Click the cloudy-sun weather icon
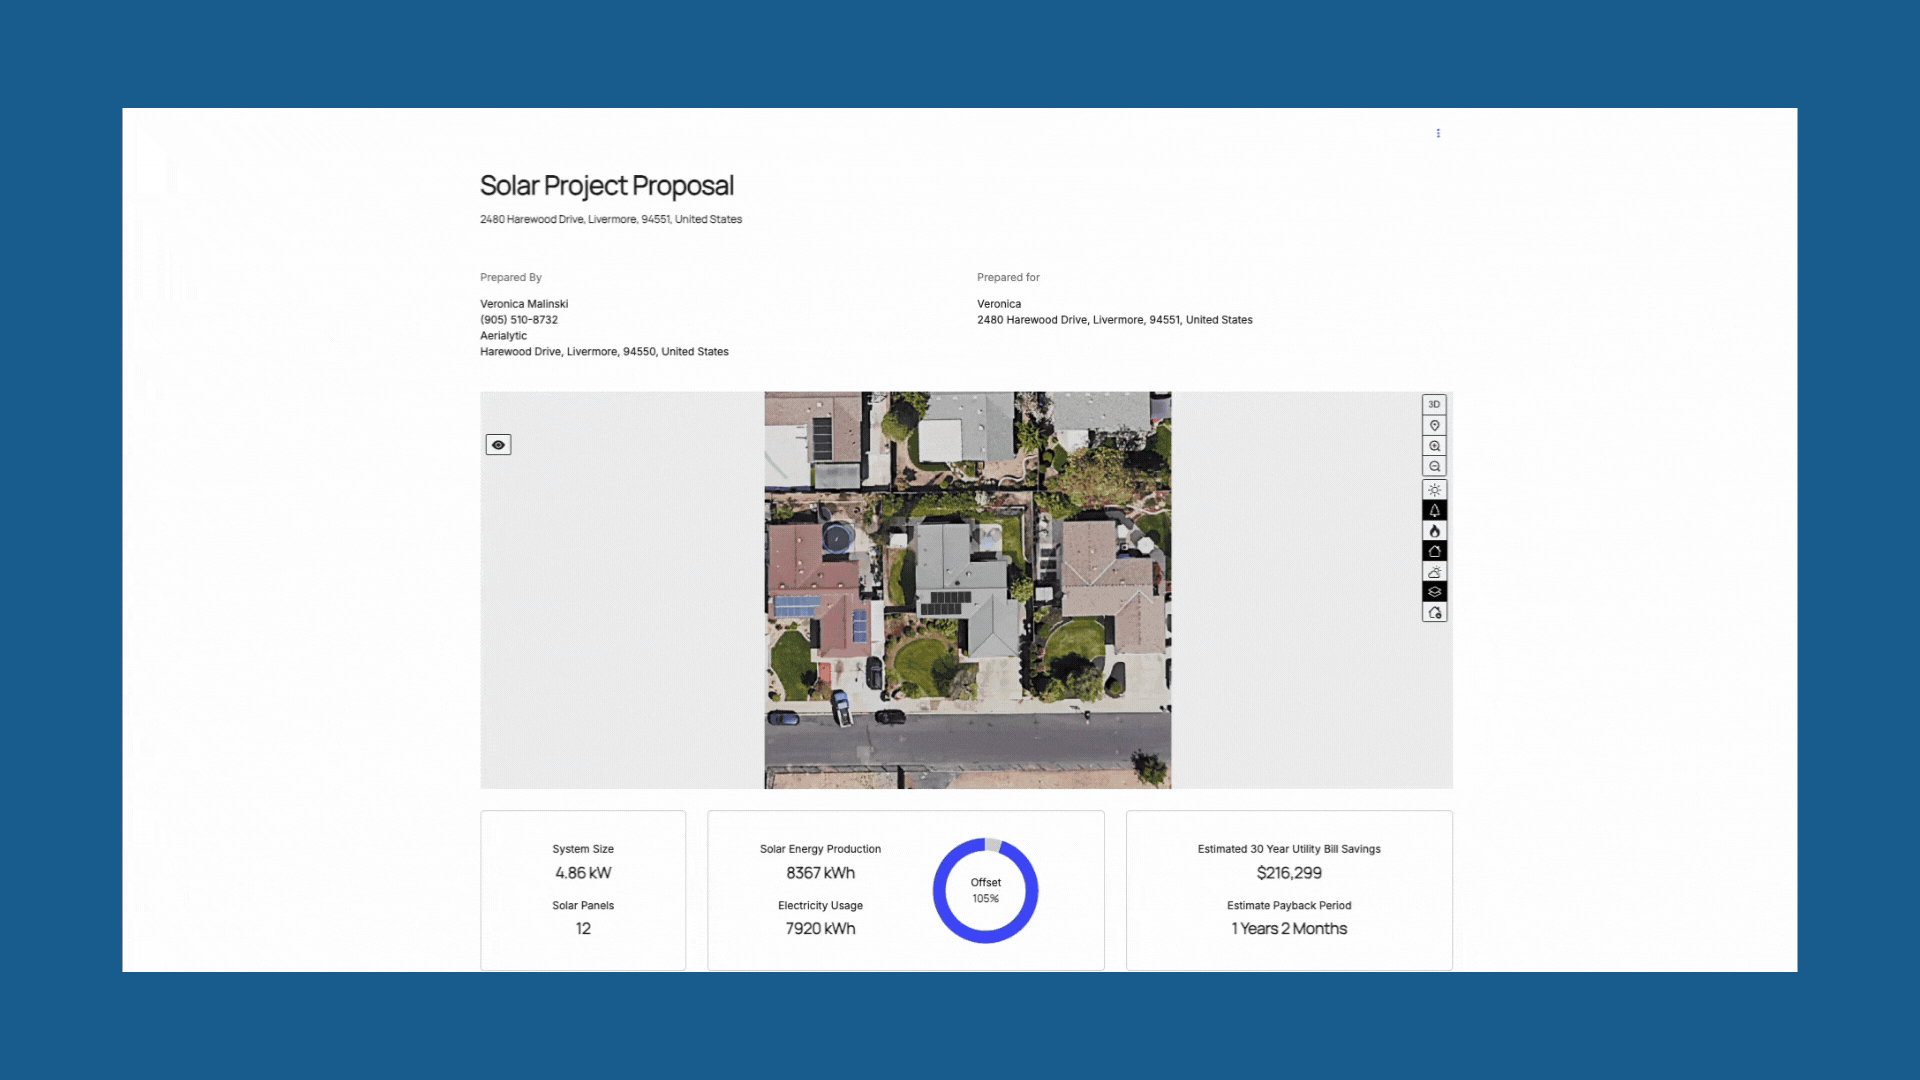Viewport: 1920px width, 1080px height. 1434,572
